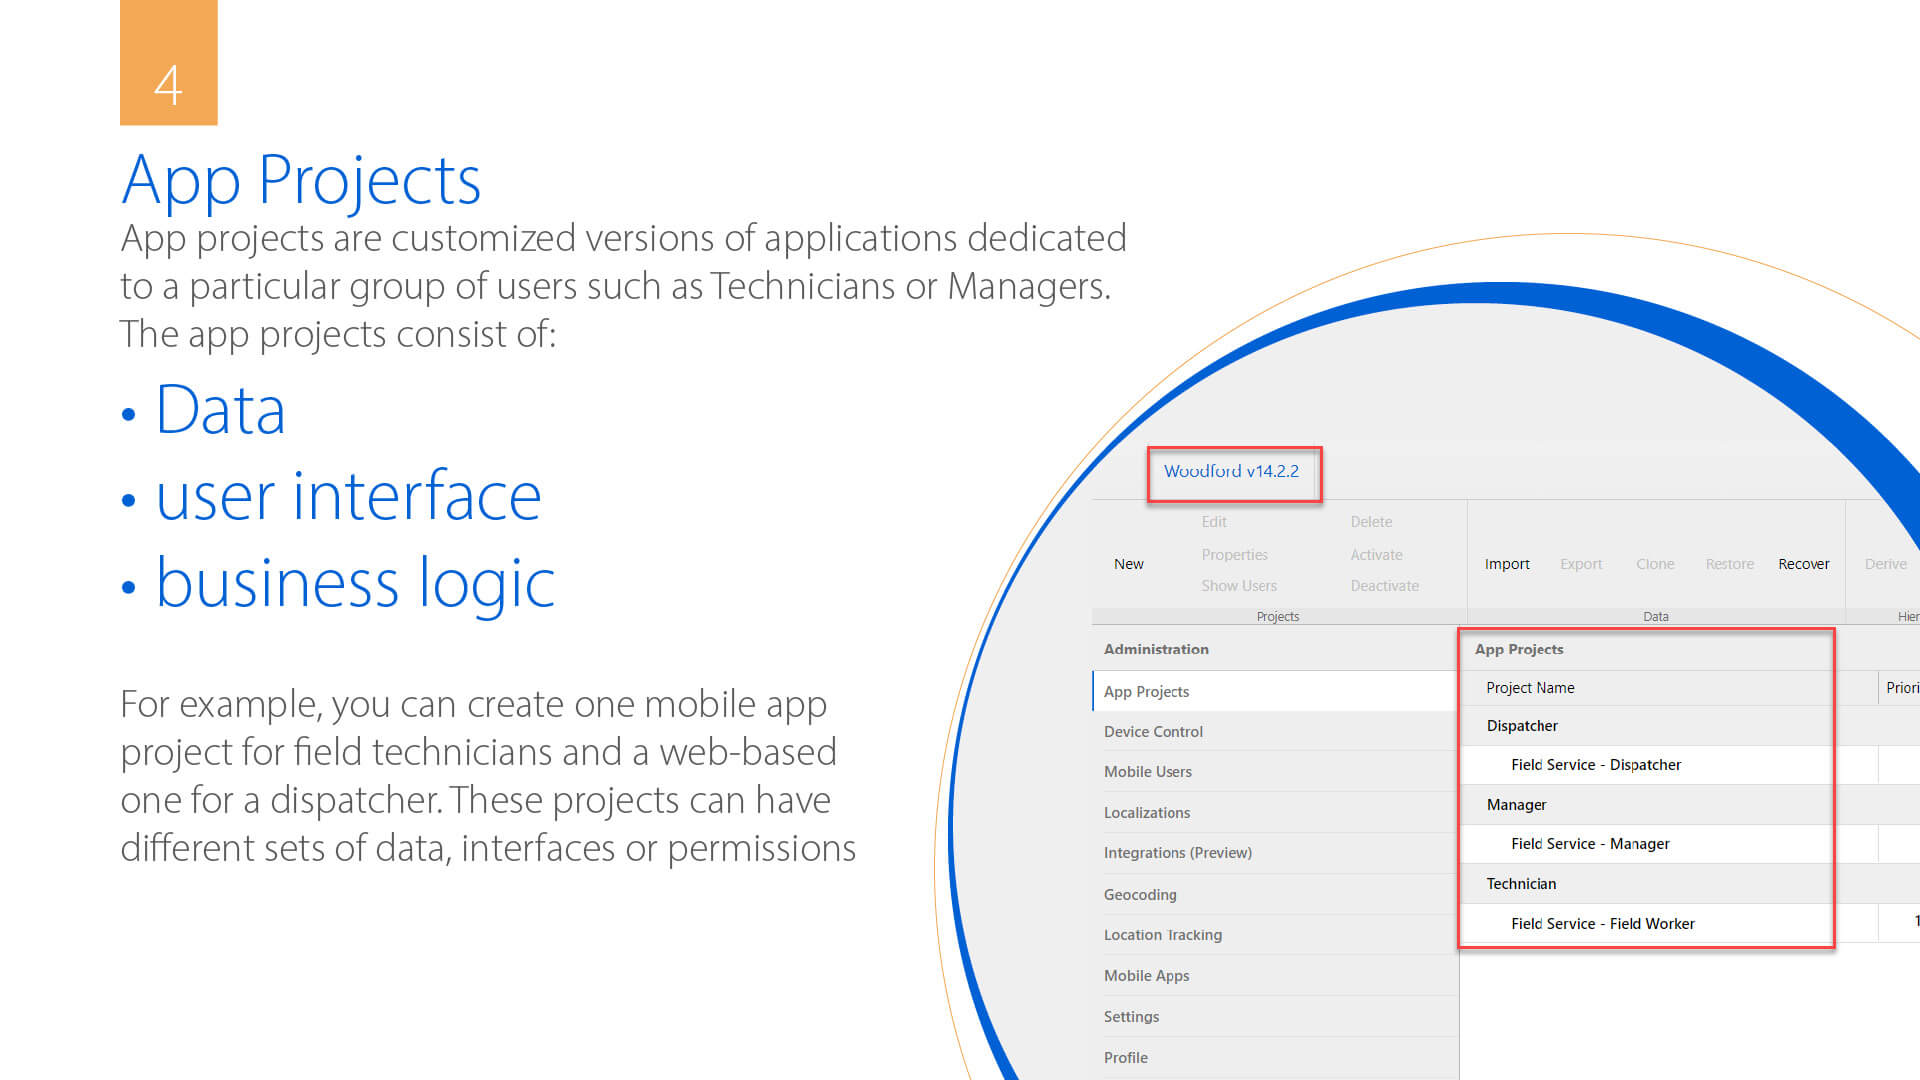The width and height of the screenshot is (1920, 1080).
Task: Click Deactivate in the ribbon
Action: [1384, 586]
